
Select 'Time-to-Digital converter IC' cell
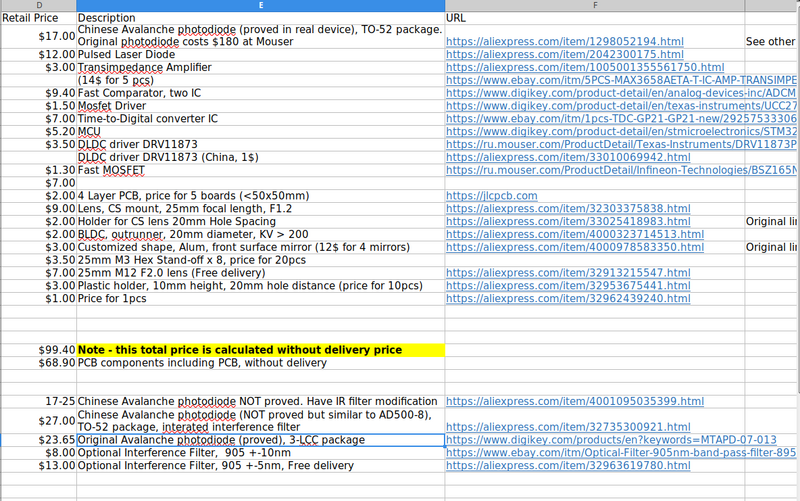pyautogui.click(x=261, y=119)
